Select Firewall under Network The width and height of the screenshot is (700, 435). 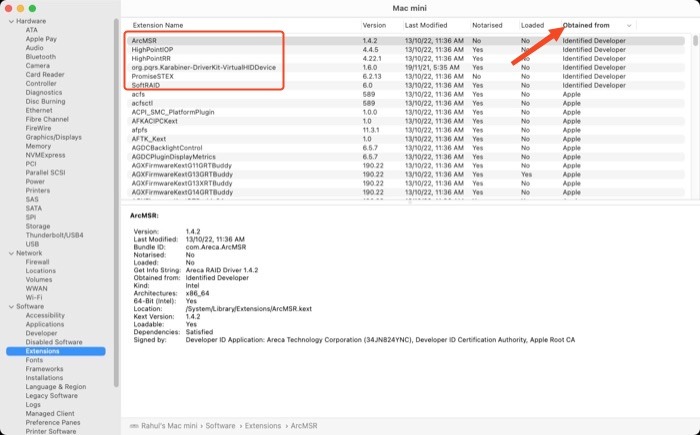[37, 262]
